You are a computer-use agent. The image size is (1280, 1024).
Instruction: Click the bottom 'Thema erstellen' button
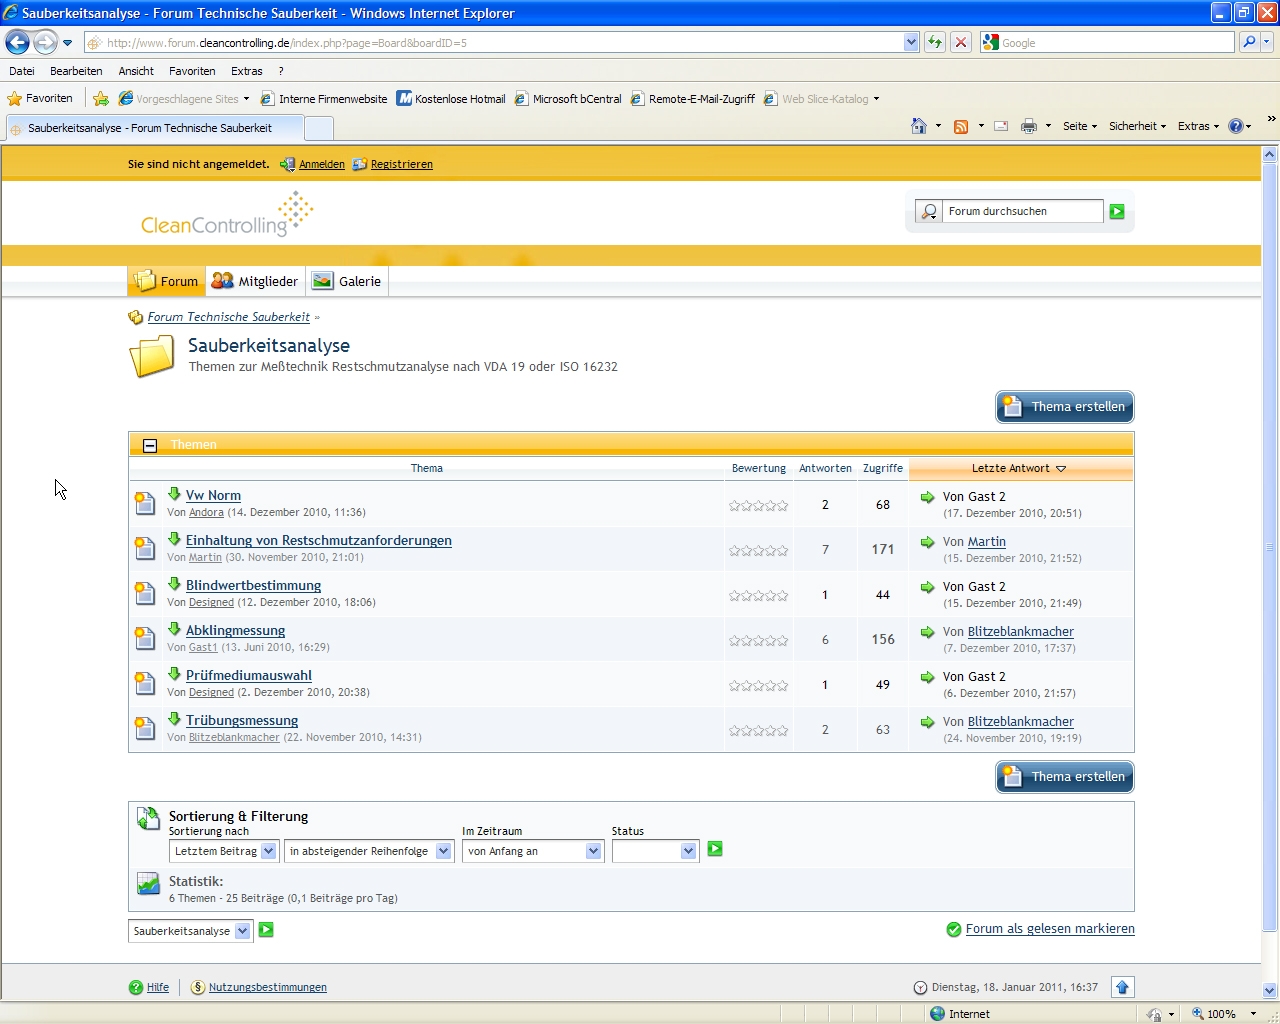(x=1065, y=777)
